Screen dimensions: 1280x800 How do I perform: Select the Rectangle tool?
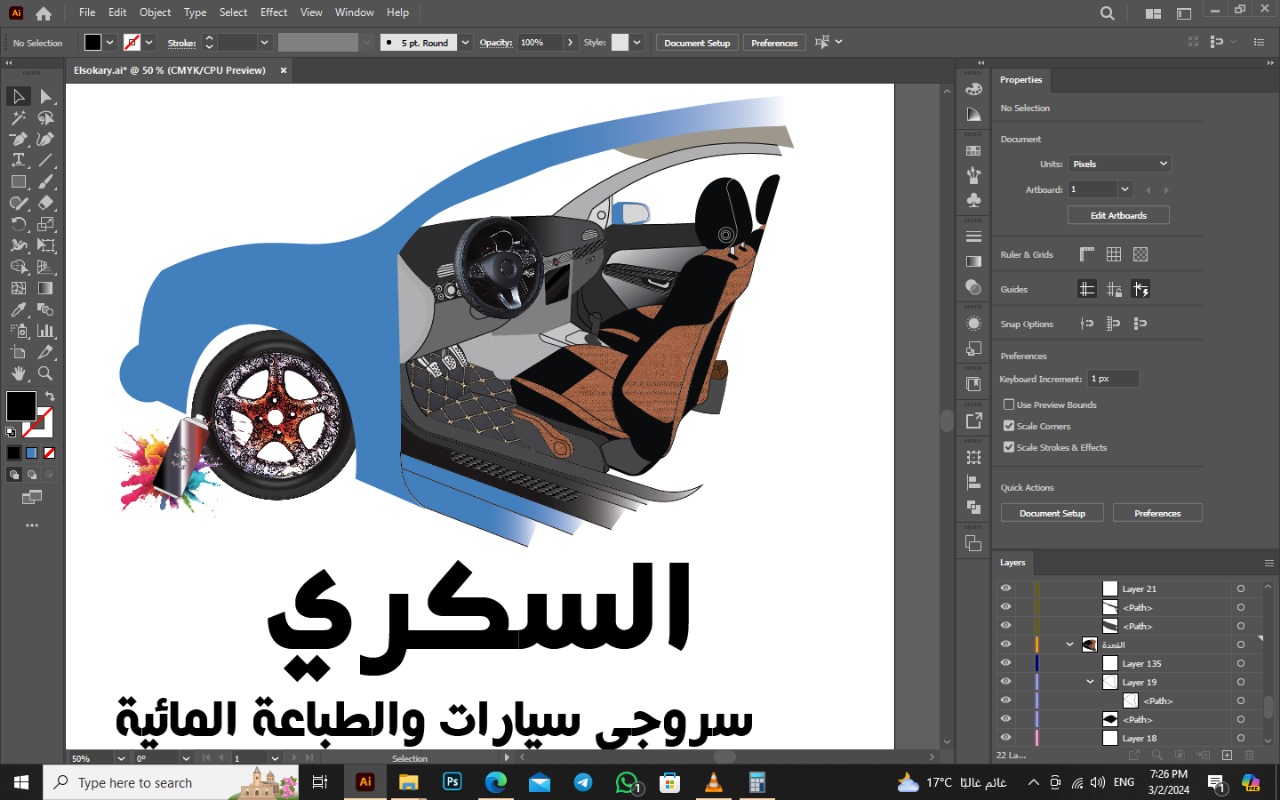point(18,182)
